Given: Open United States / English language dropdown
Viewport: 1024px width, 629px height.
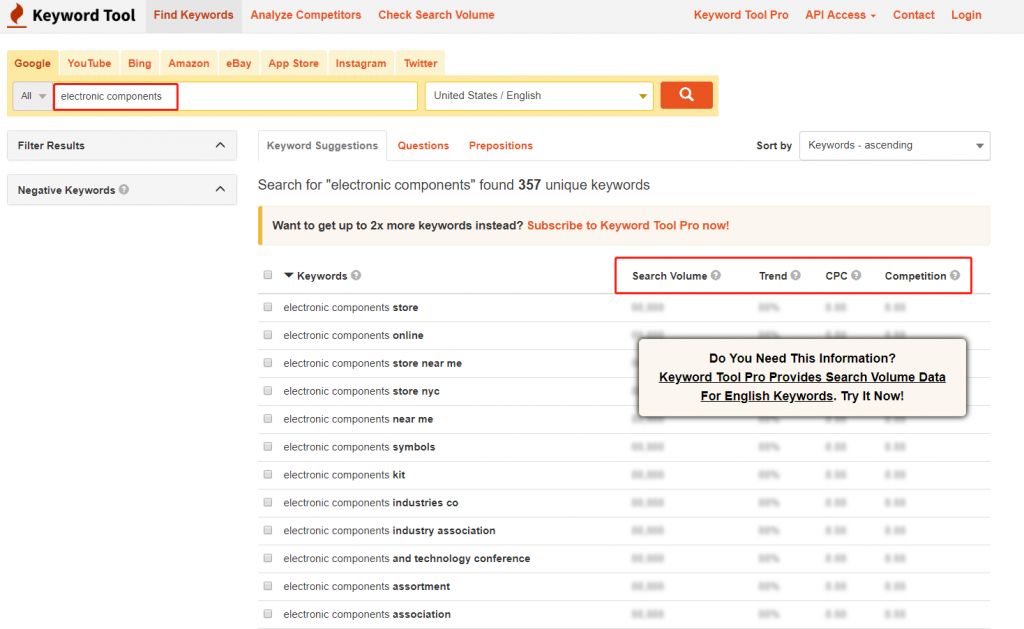Looking at the screenshot, I should point(539,96).
